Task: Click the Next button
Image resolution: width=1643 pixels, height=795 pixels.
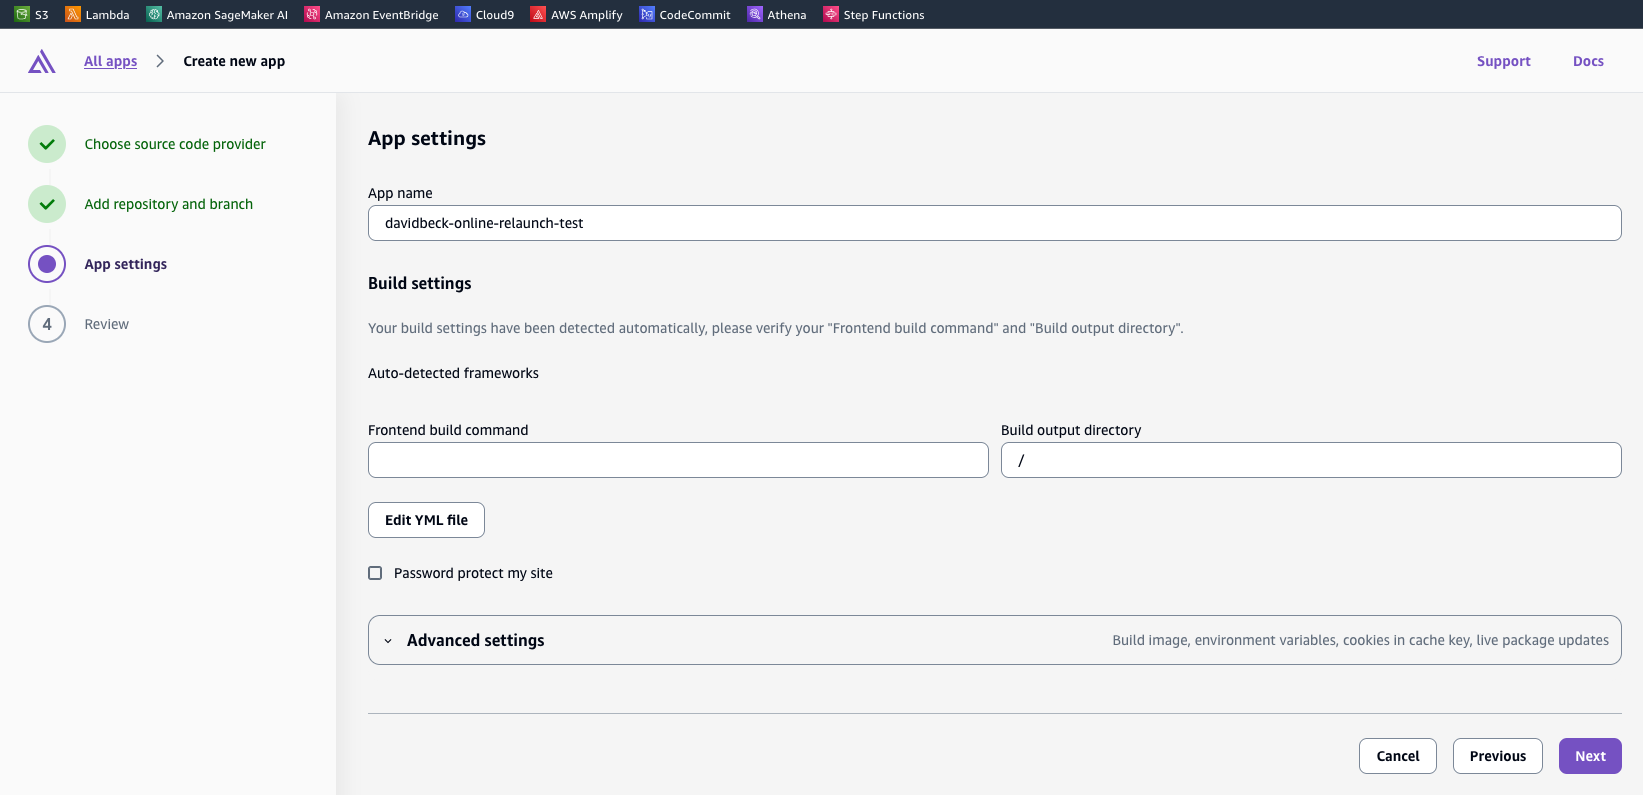Action: pos(1589,756)
